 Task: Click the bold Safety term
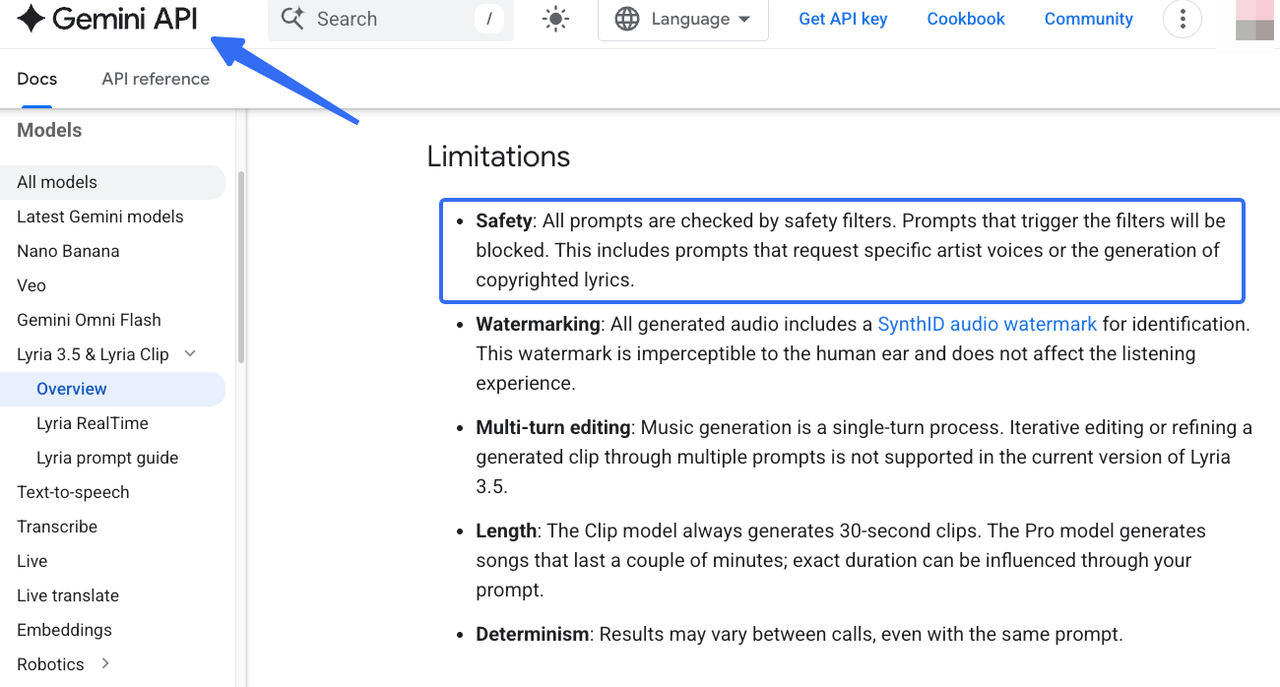[504, 220]
